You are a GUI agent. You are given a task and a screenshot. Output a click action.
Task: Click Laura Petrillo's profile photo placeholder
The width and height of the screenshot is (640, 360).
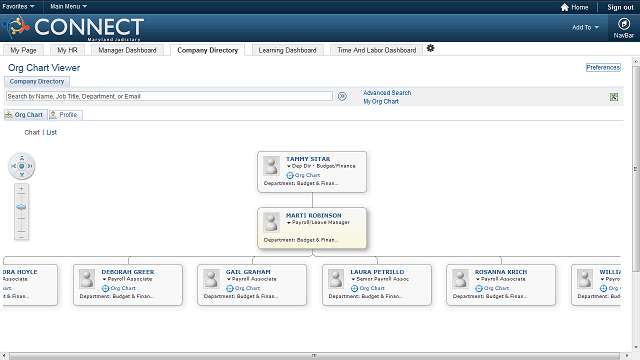point(336,279)
